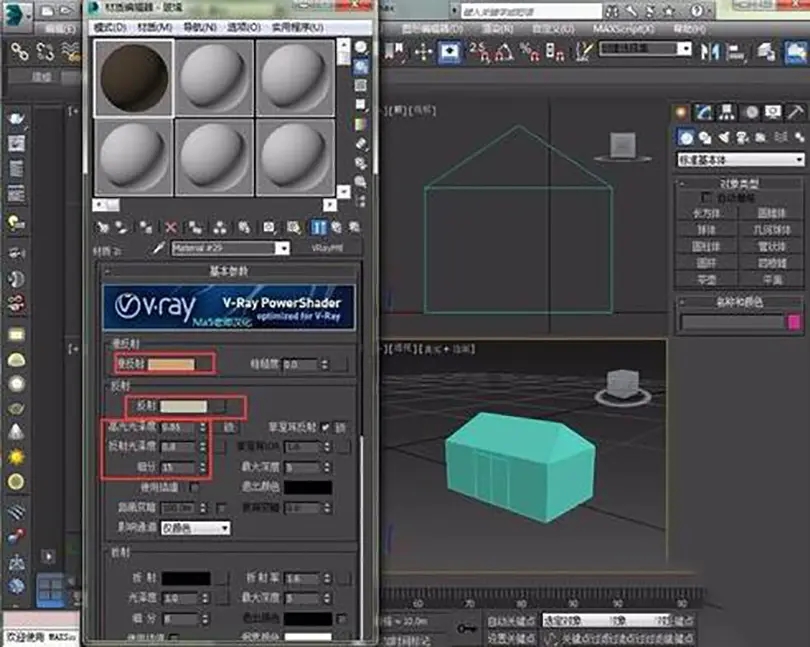Open the Motion panel wheel icon

751,112
